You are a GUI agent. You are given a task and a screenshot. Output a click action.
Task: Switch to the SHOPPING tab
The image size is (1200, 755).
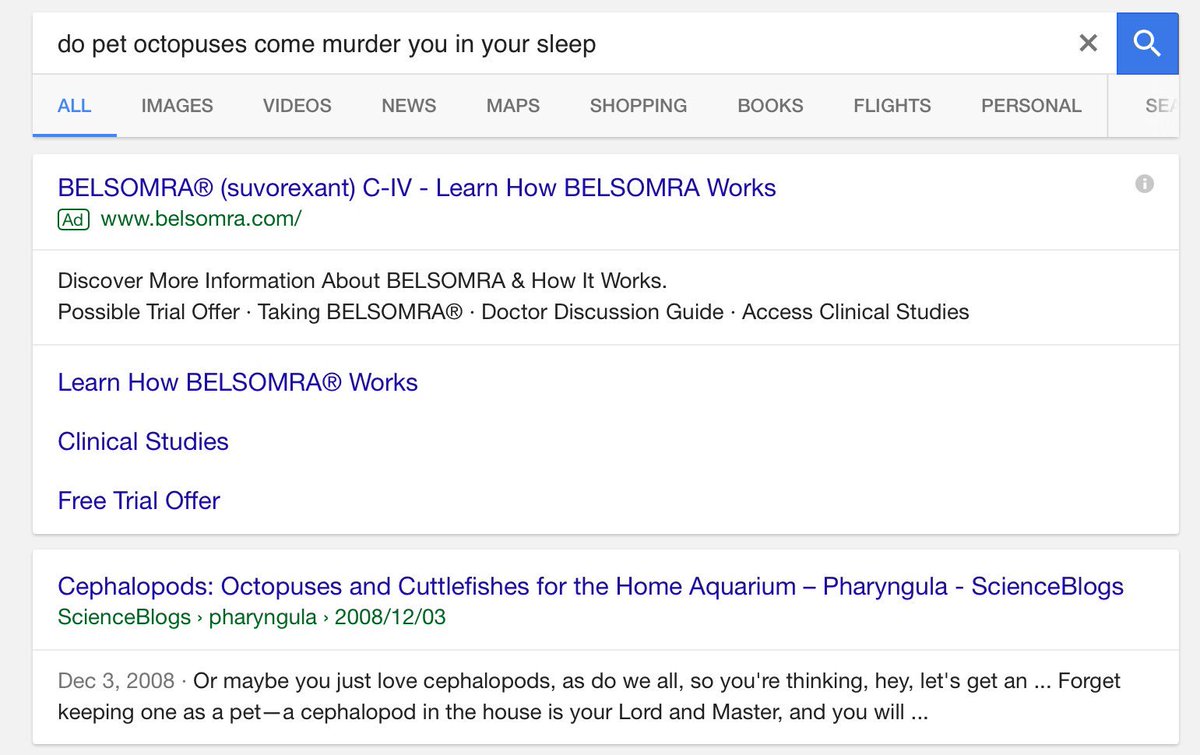638,105
